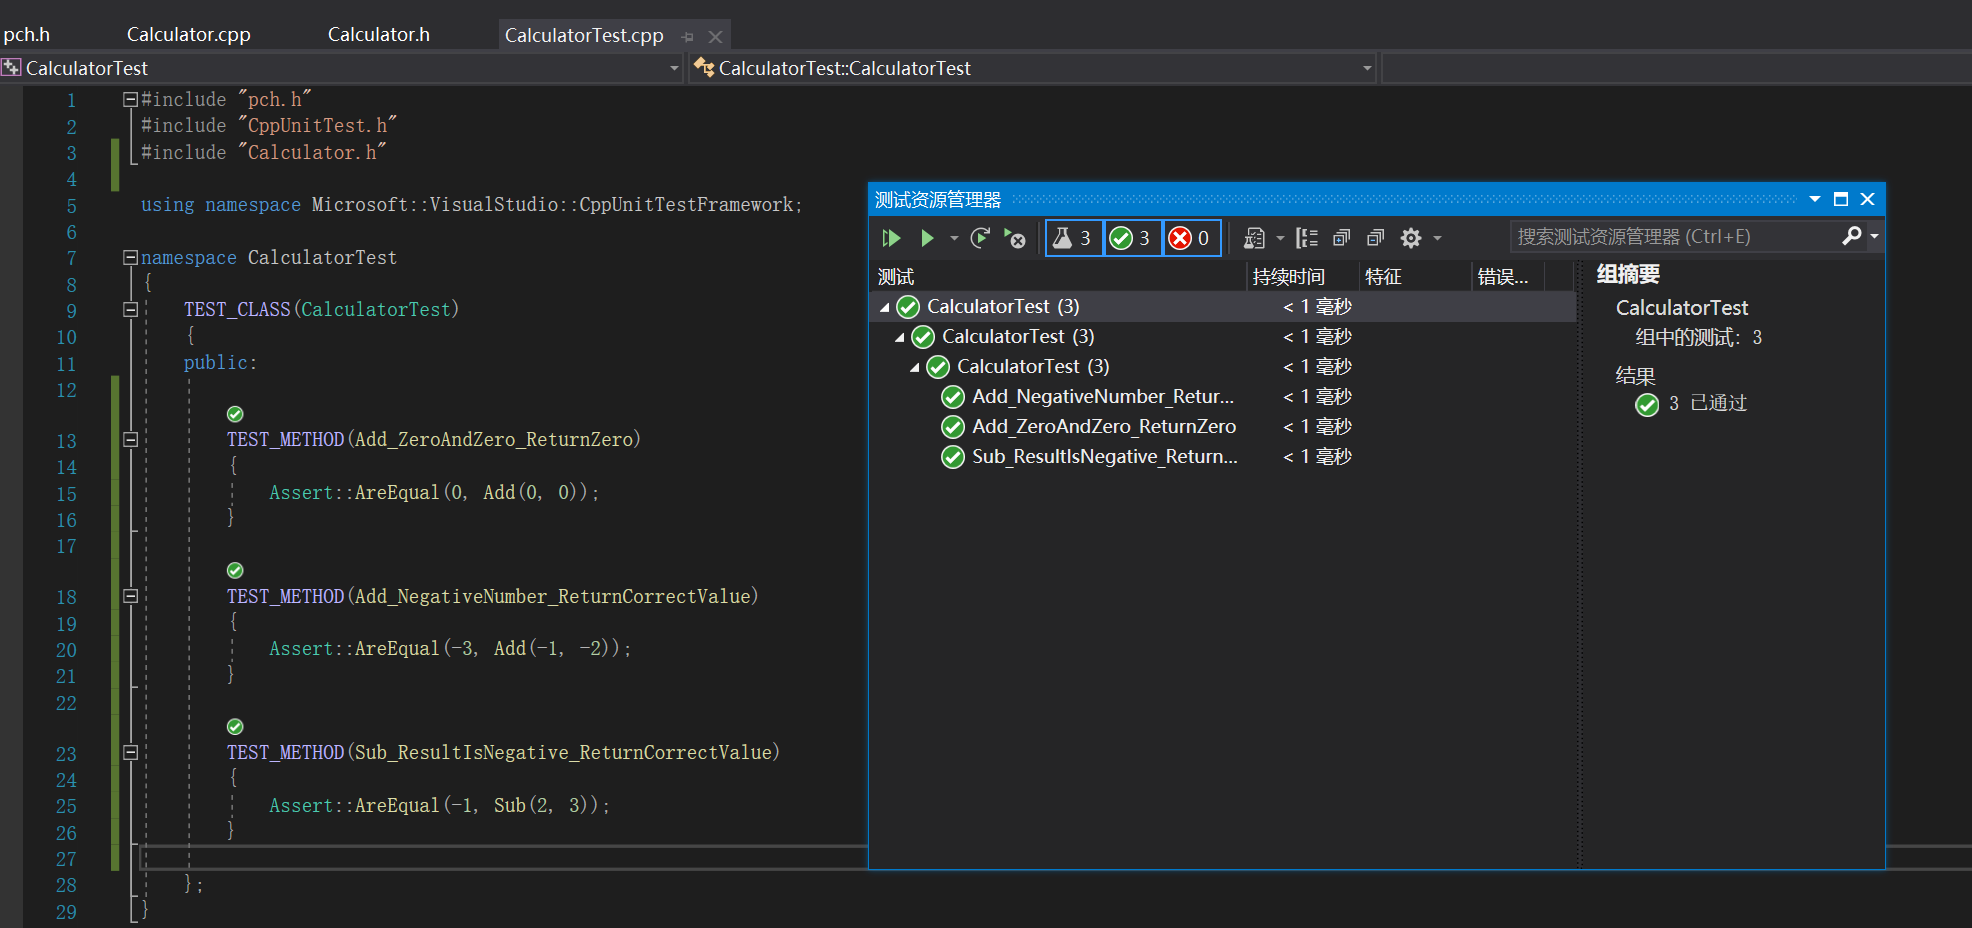
Task: Expand all tests in Test Explorer
Action: (1342, 238)
